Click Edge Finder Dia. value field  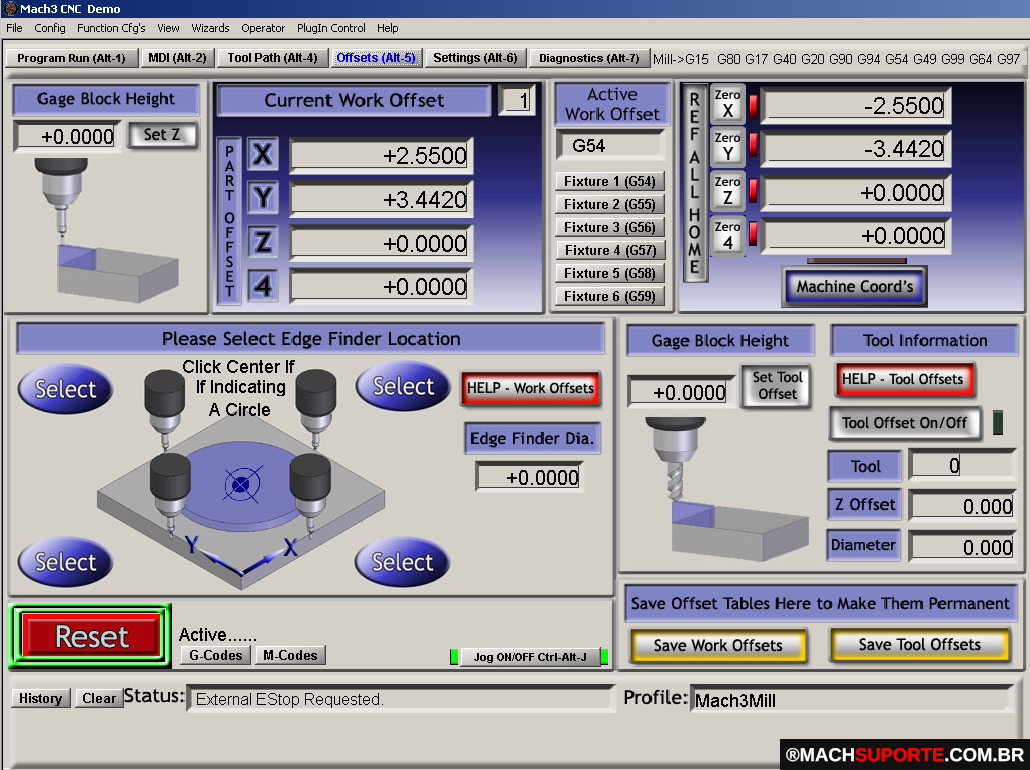(530, 477)
